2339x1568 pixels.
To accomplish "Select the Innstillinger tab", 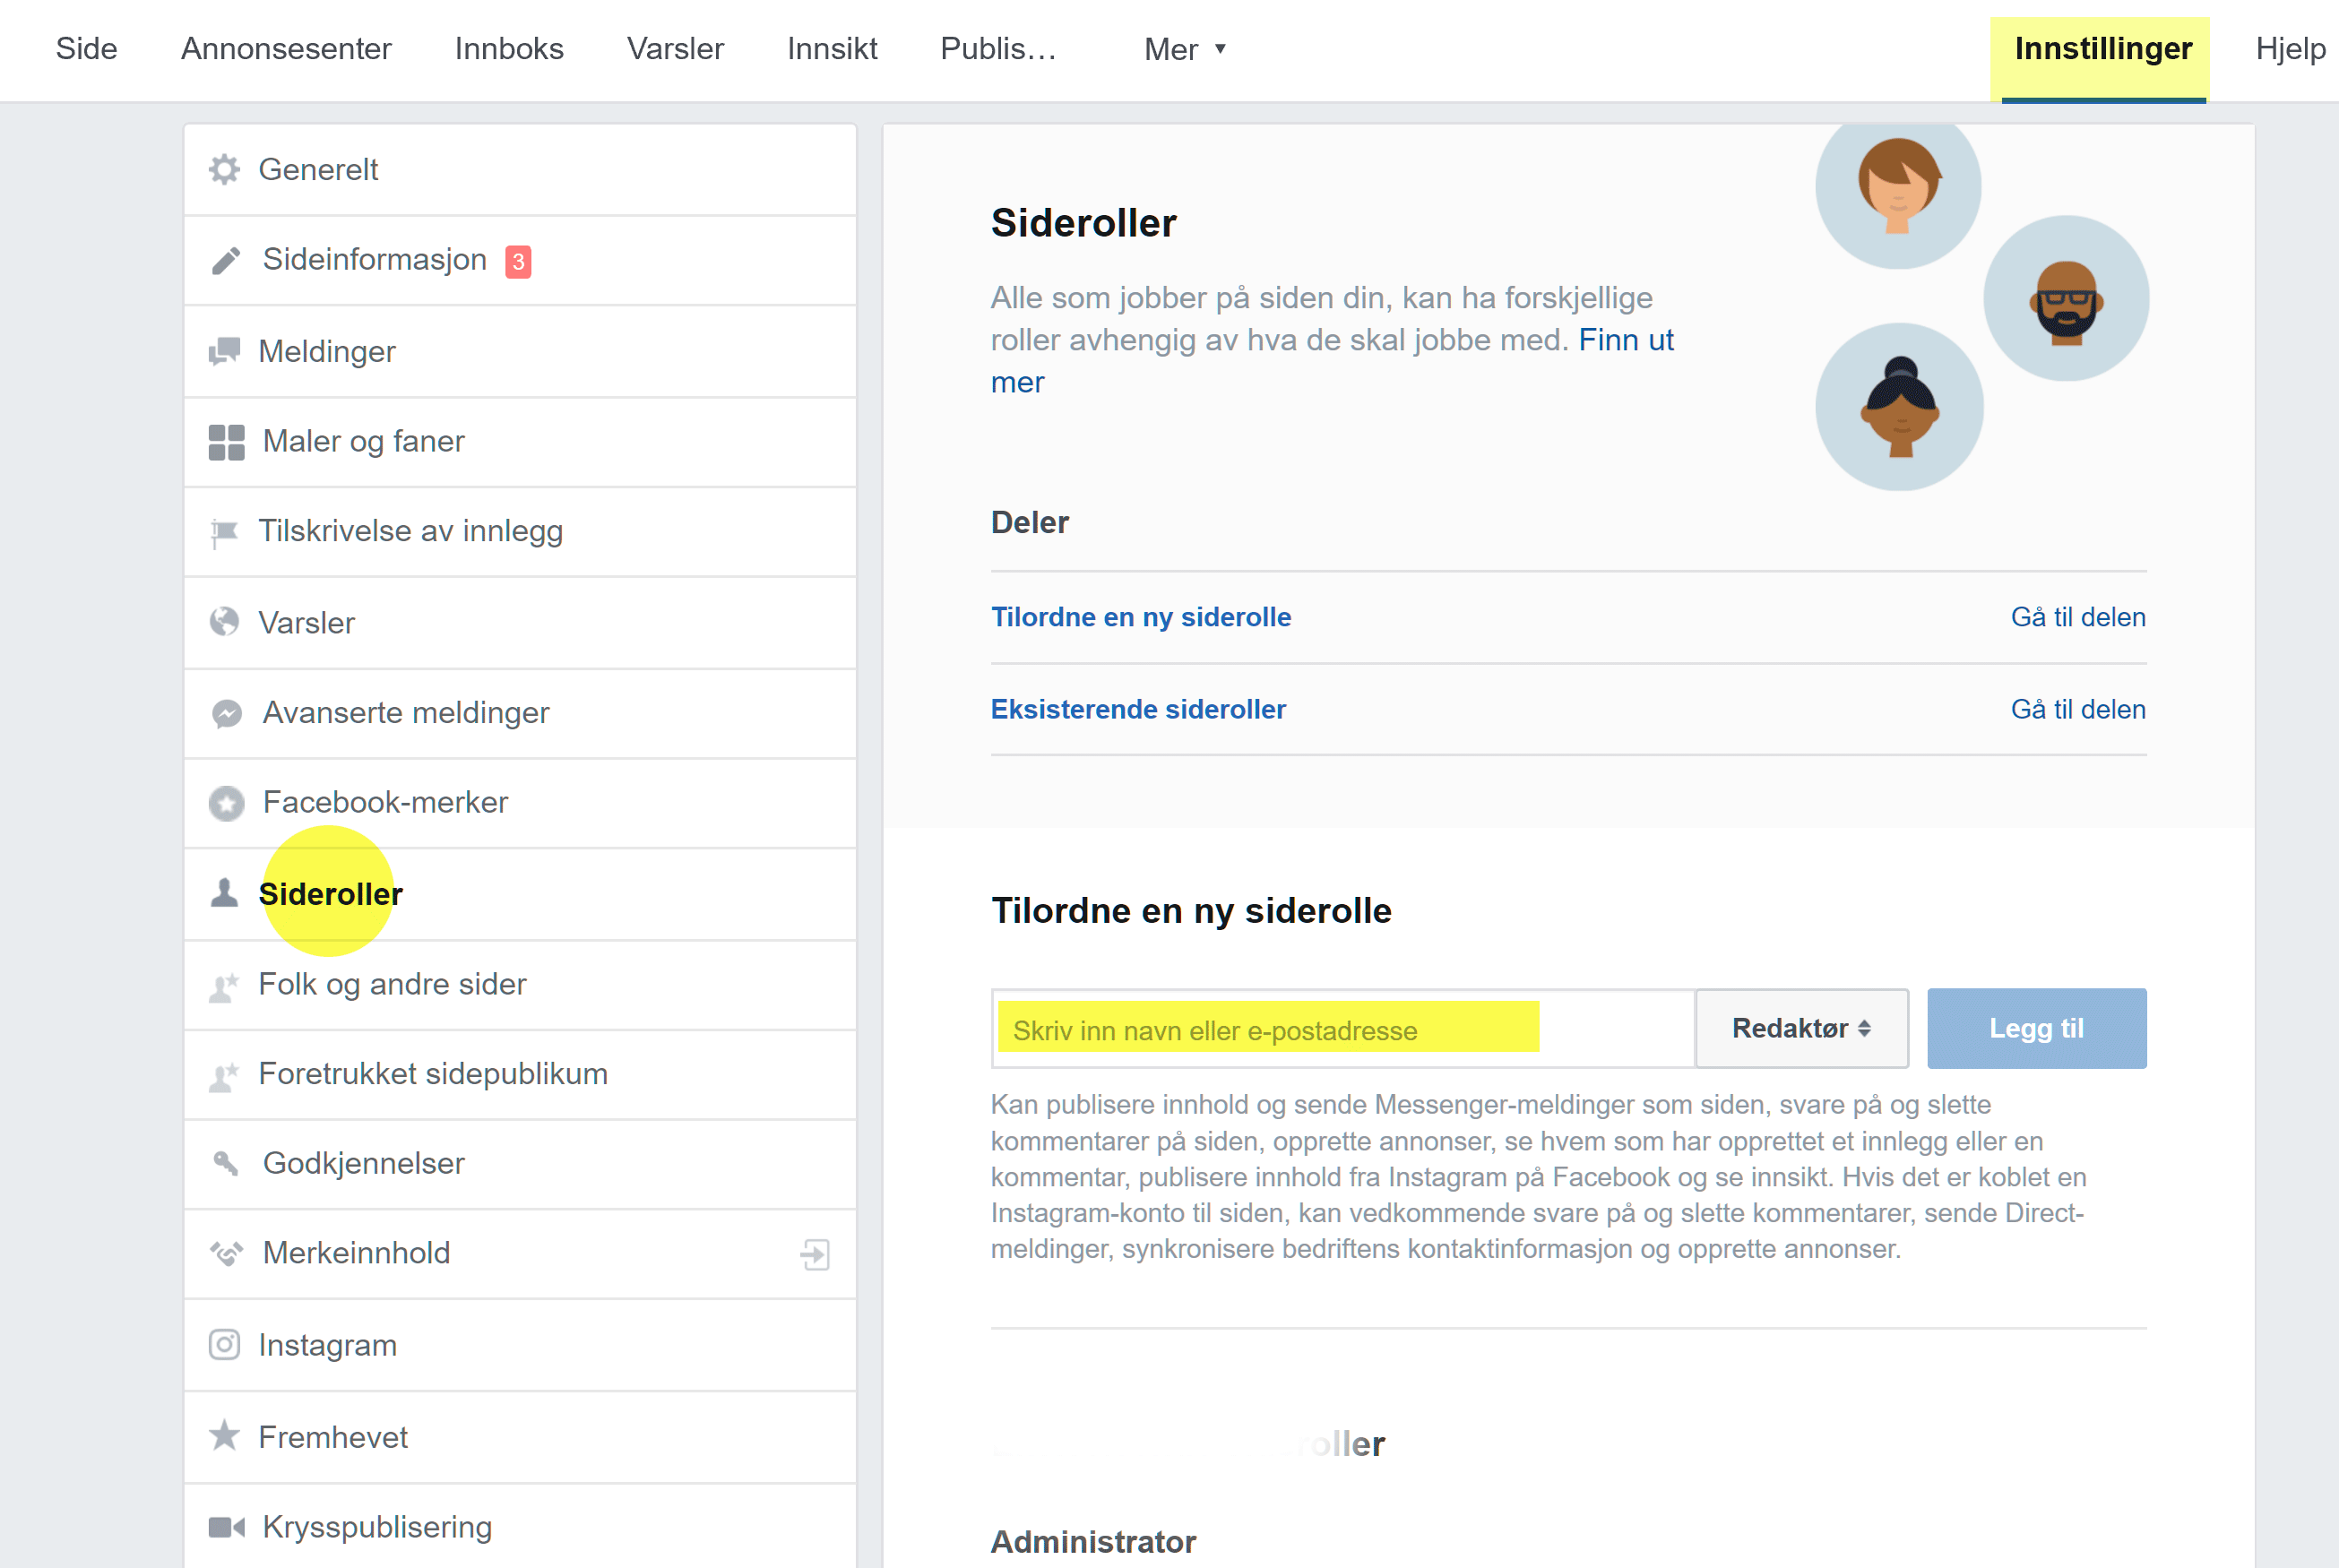I will tap(2103, 49).
